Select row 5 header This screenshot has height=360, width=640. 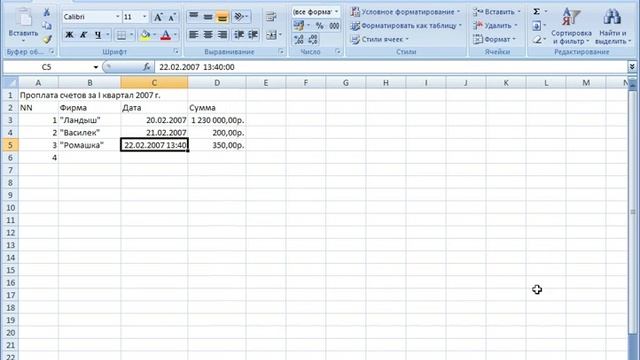tap(10, 145)
